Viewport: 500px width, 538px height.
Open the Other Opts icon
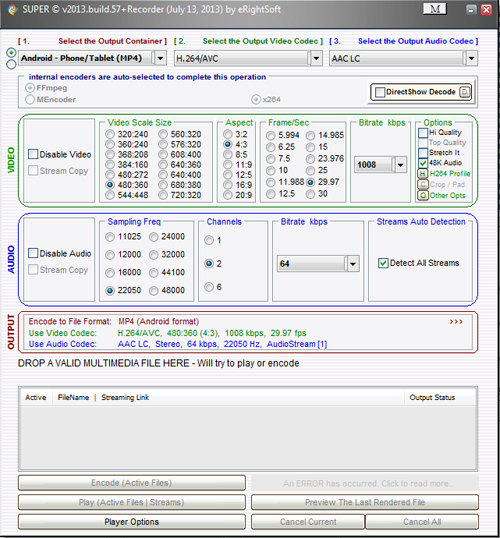(x=423, y=196)
